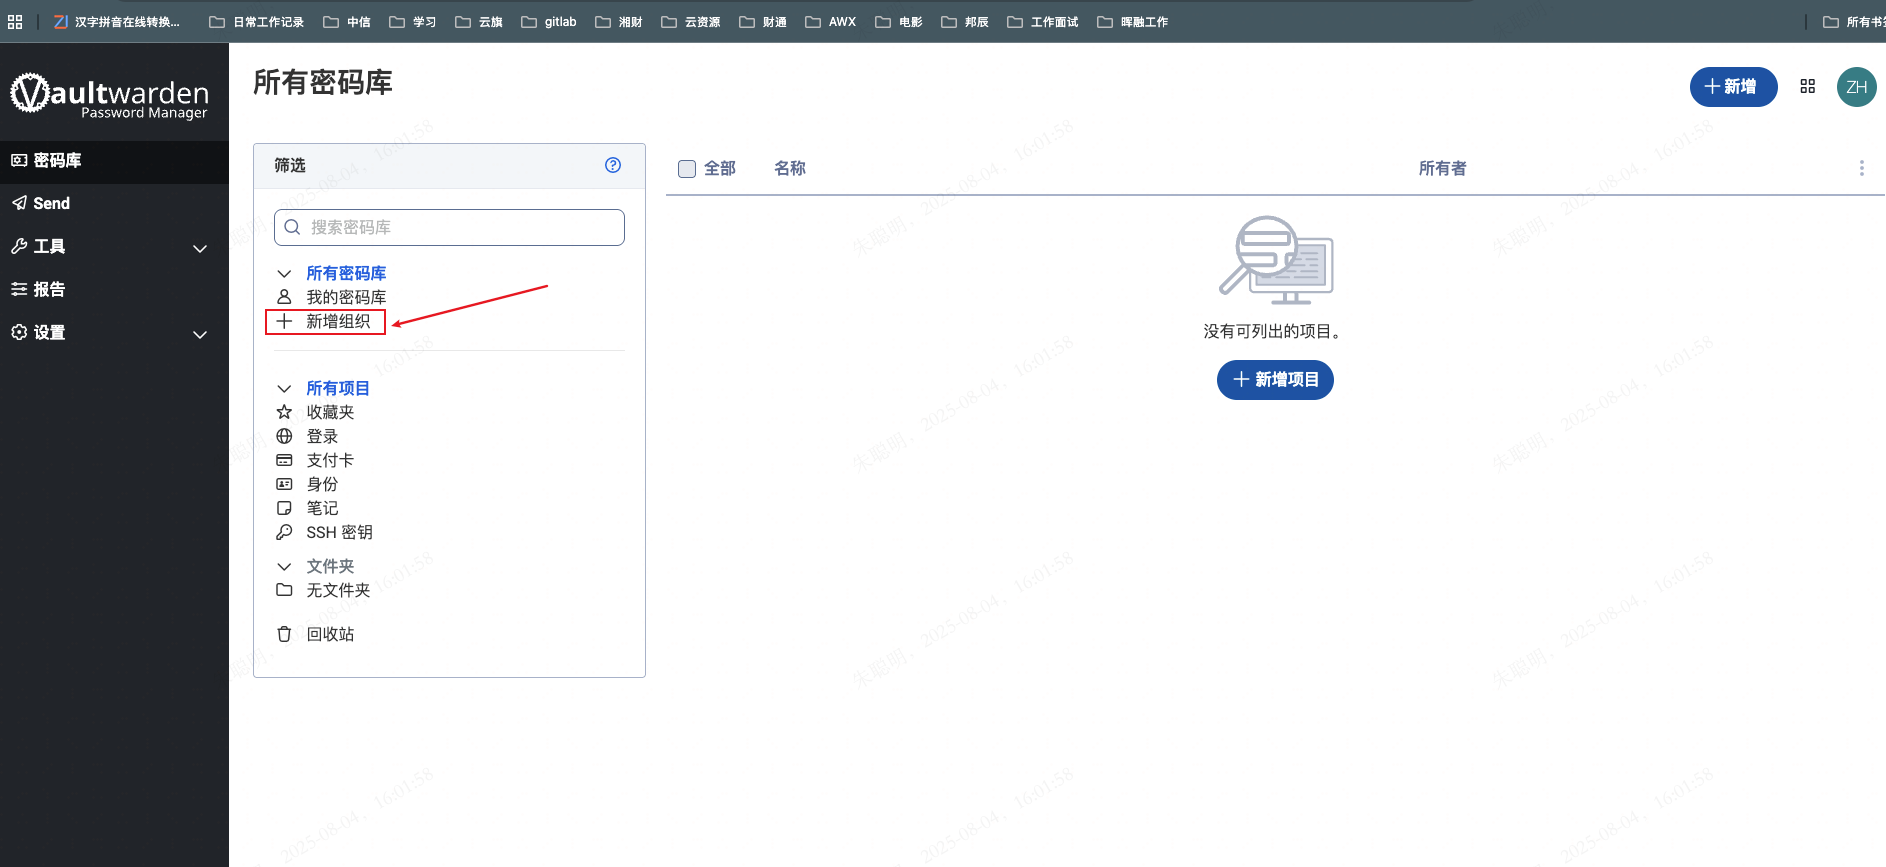Filter items by 支付卡 card type
This screenshot has height=867, width=1886.
(329, 460)
